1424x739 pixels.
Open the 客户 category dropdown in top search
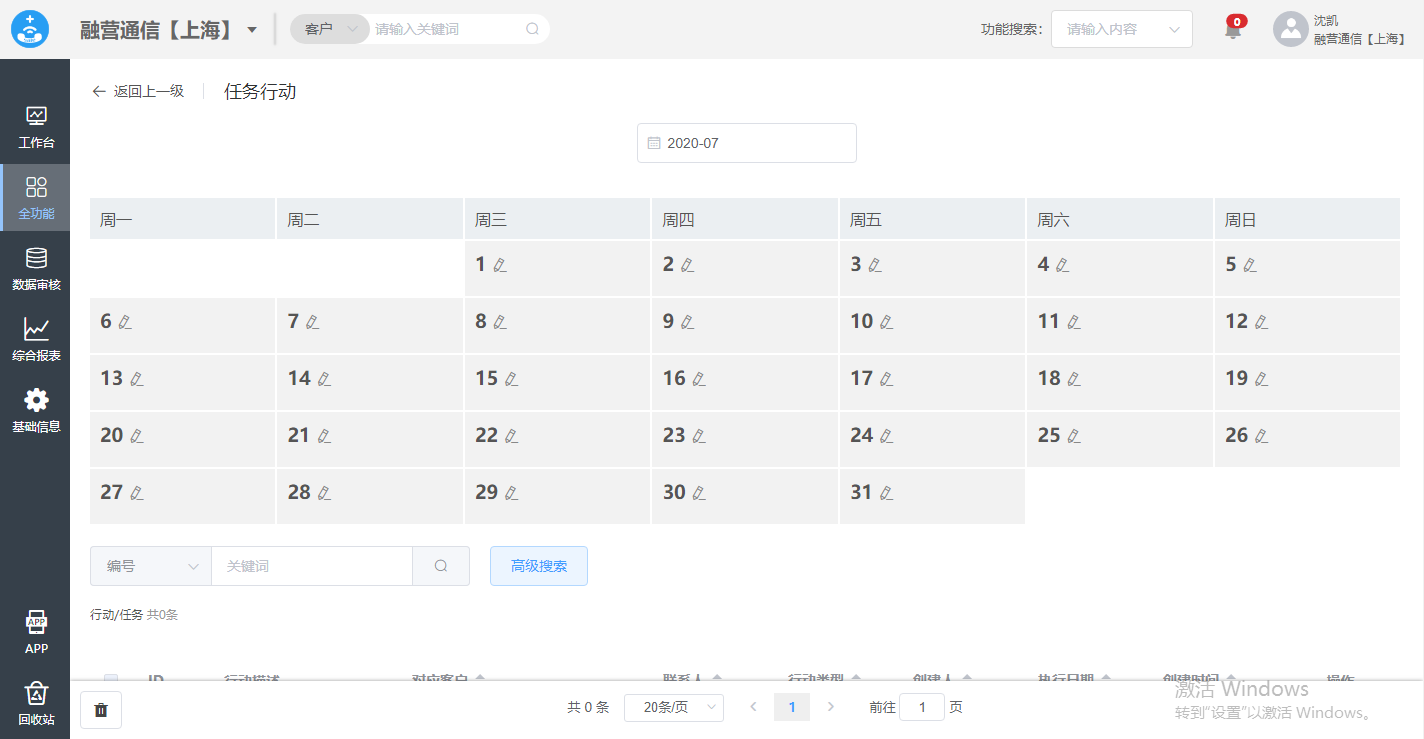click(x=329, y=29)
